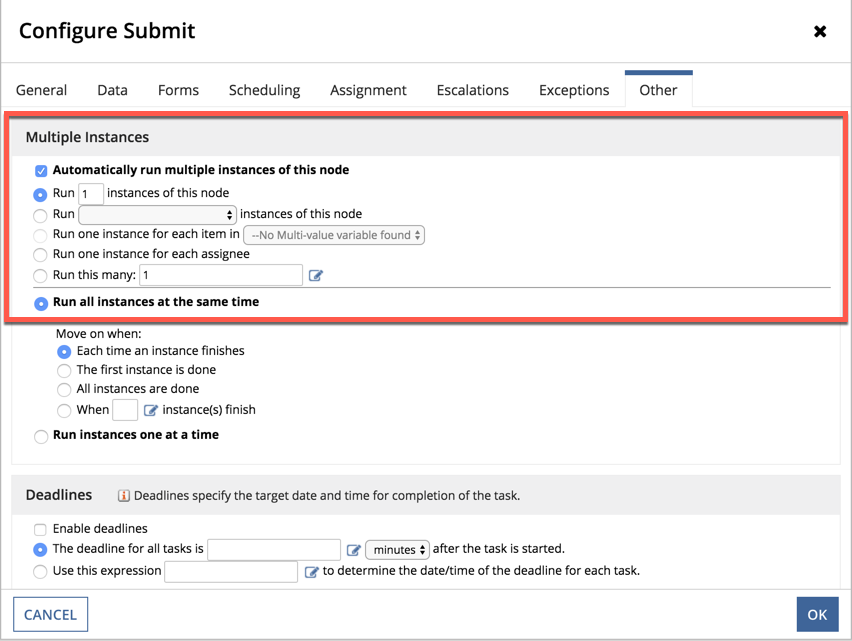This screenshot has height=641, width=852.
Task: Go to the Escalations tab
Action: pyautogui.click(x=473, y=90)
